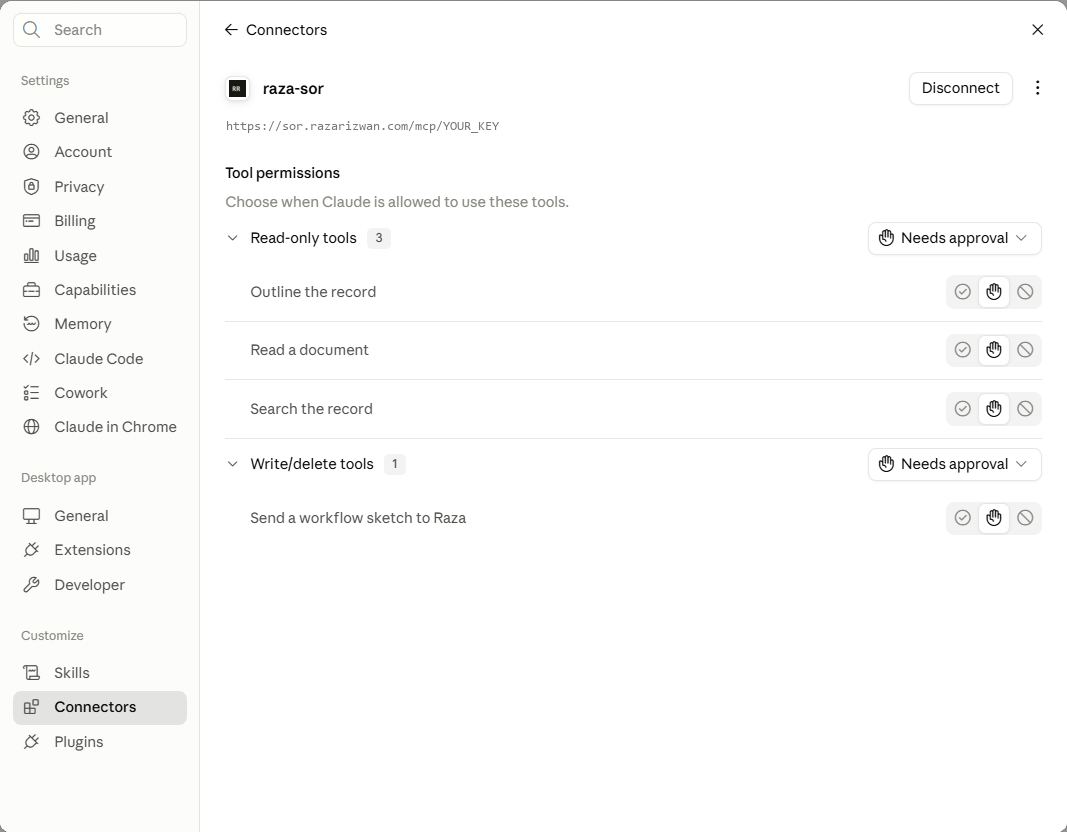This screenshot has width=1067, height=832.
Task: Set Outline the record to always allow
Action: point(962,292)
